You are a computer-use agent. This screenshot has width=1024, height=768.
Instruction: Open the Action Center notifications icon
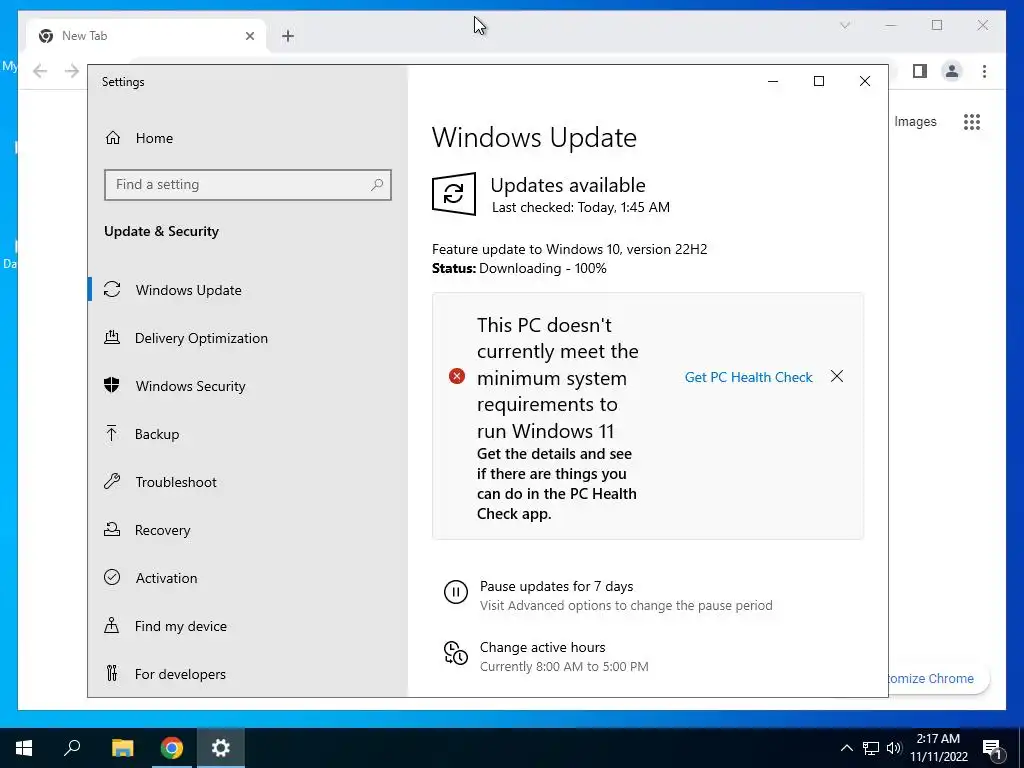pos(992,748)
